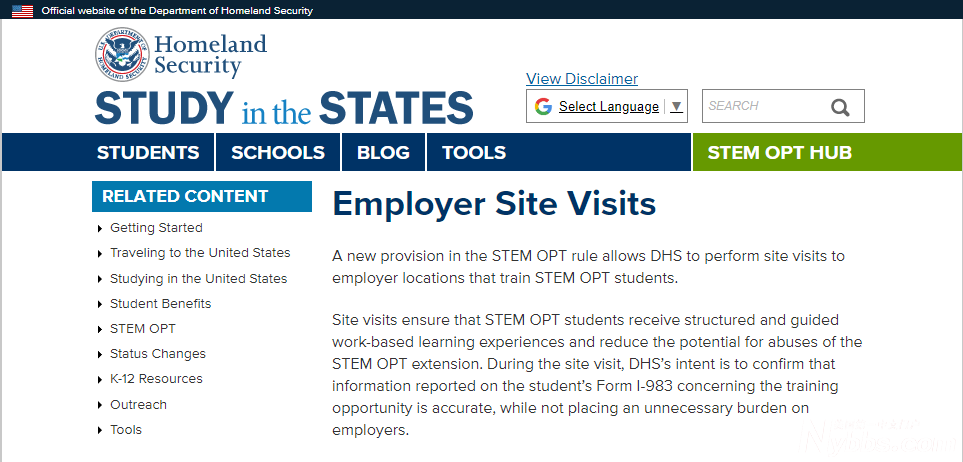The width and height of the screenshot is (963, 462).
Task: Click the Homeland Security seal logo
Action: coord(122,54)
